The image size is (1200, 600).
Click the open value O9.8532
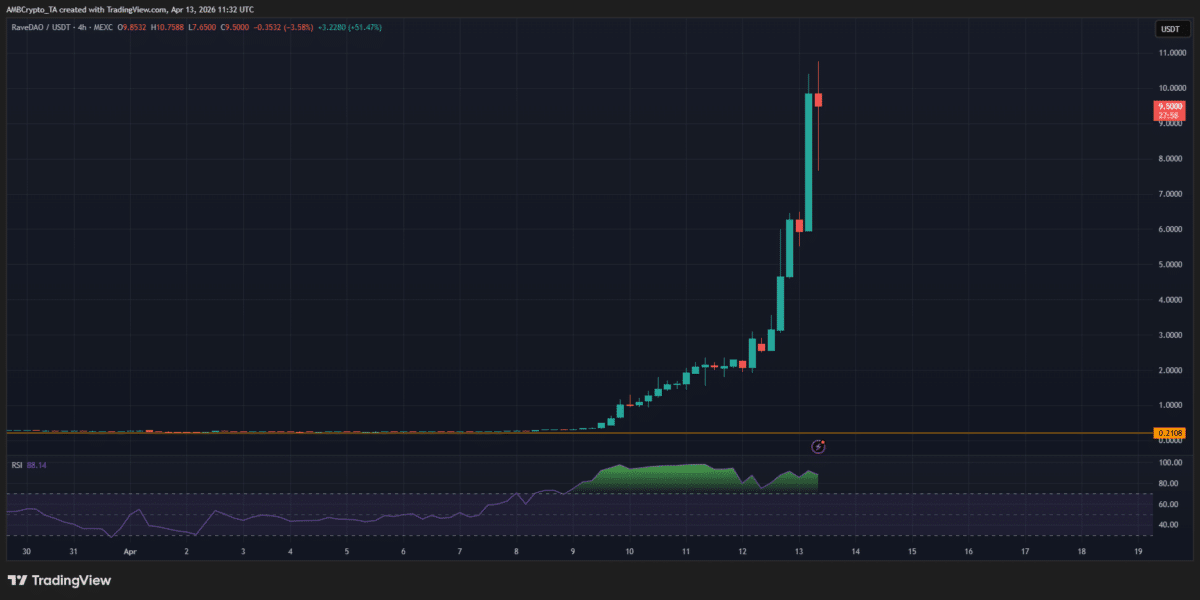133,27
